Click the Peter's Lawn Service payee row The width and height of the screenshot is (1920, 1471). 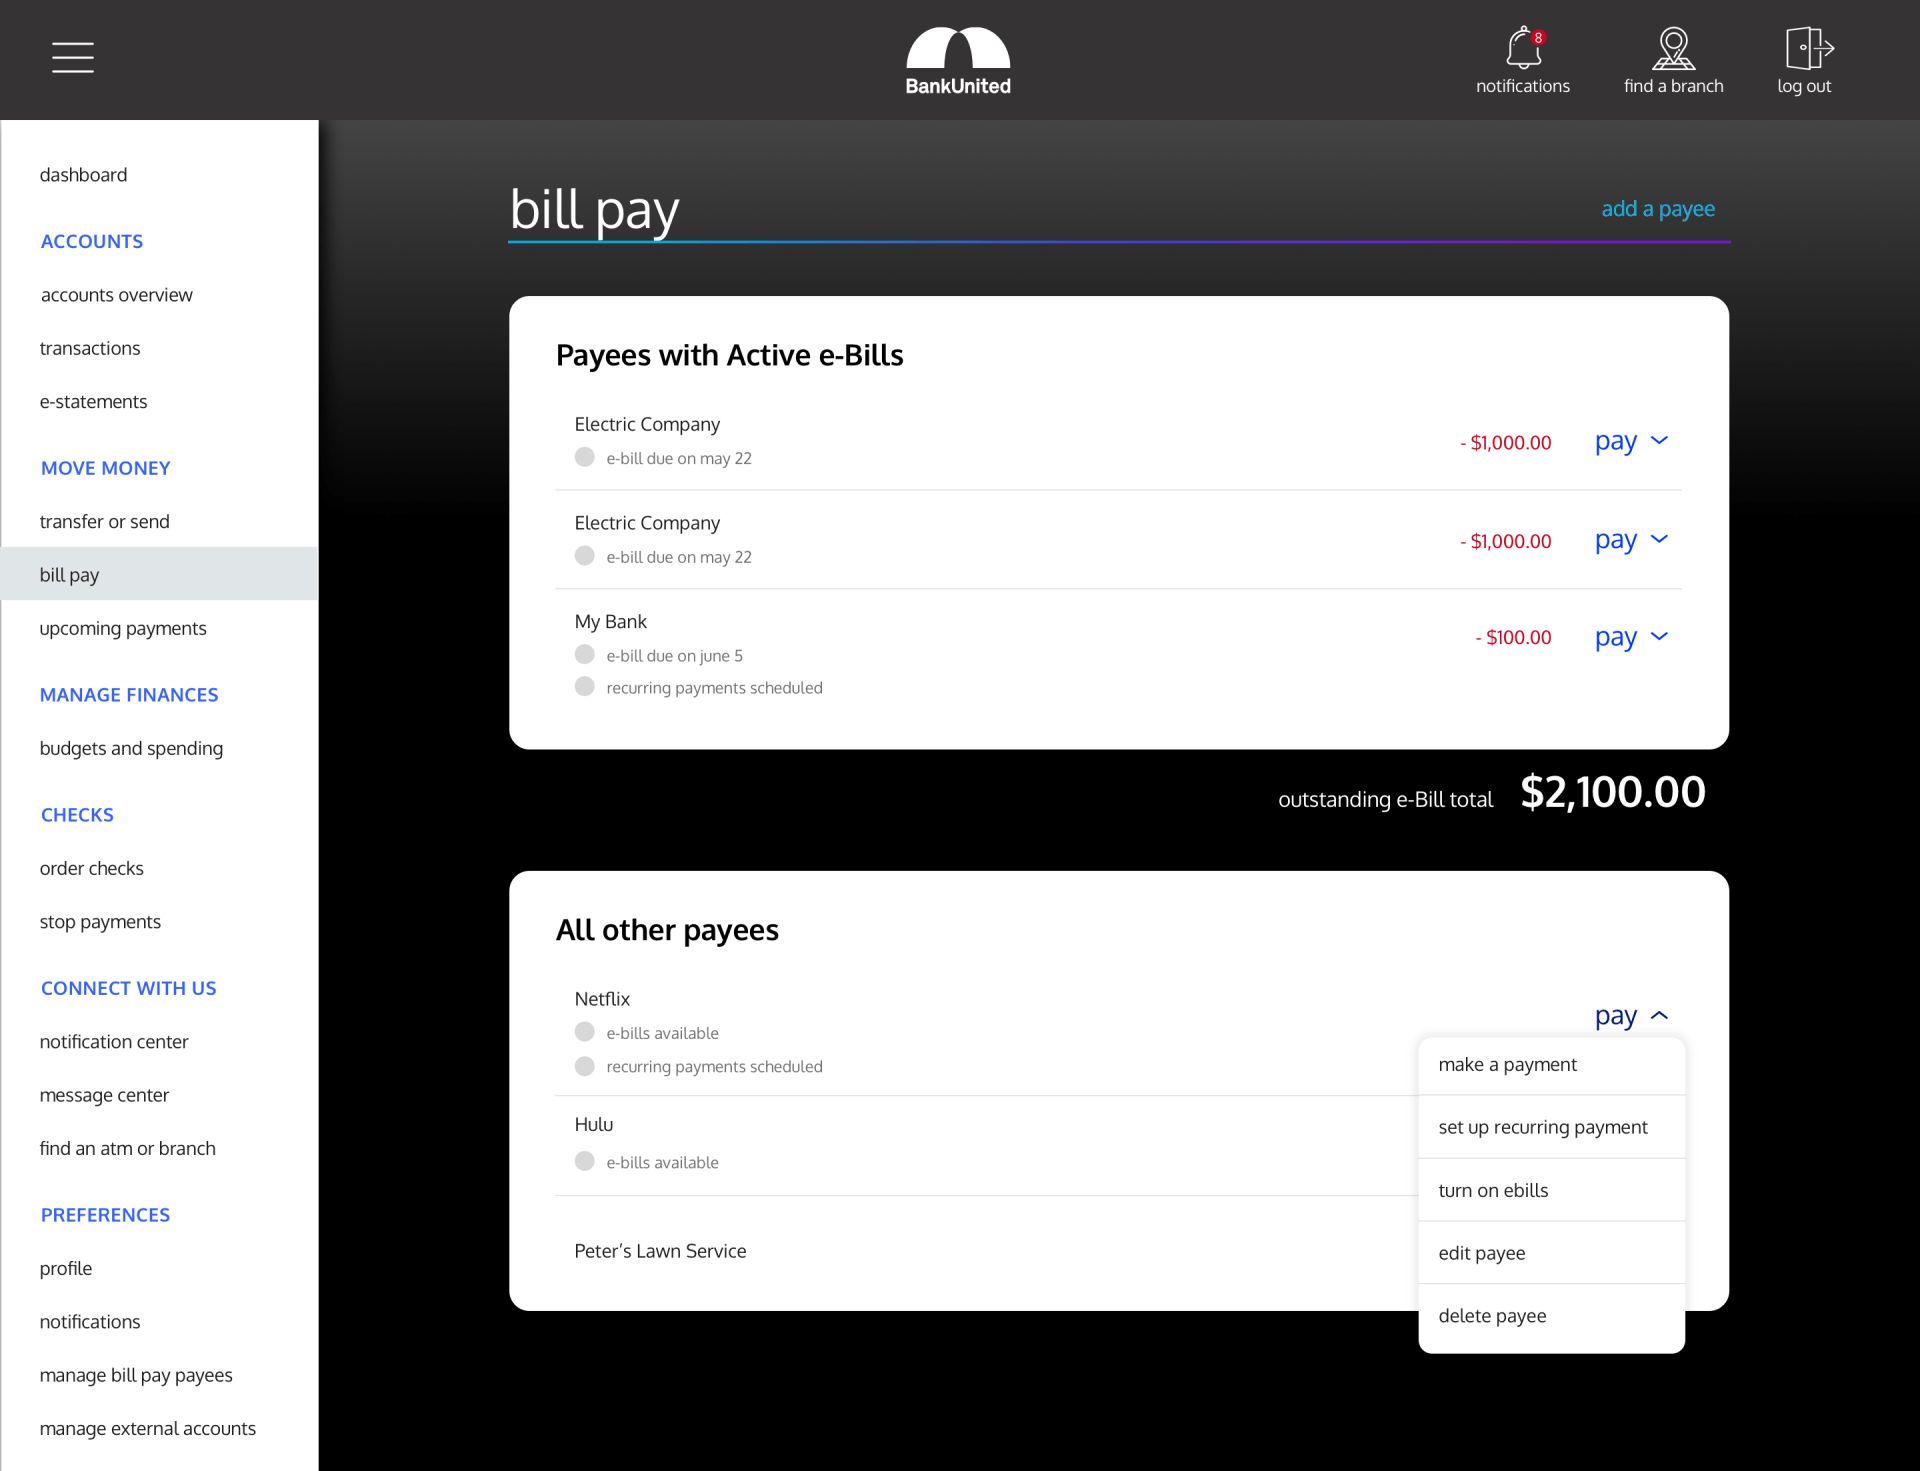[660, 1251]
